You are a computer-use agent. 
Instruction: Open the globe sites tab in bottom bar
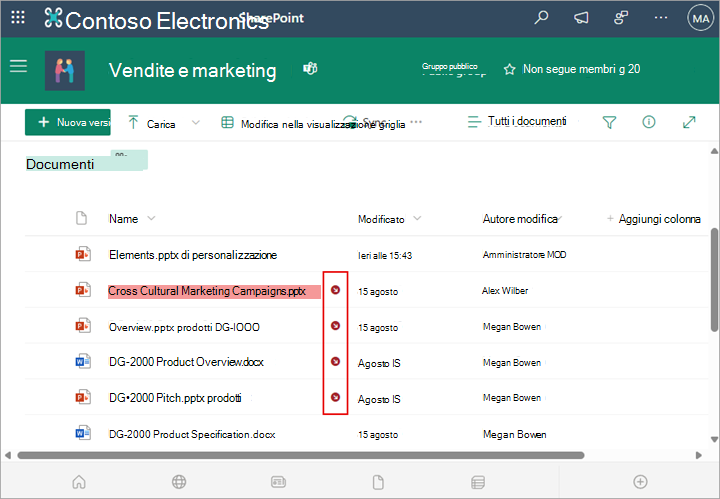[x=179, y=482]
